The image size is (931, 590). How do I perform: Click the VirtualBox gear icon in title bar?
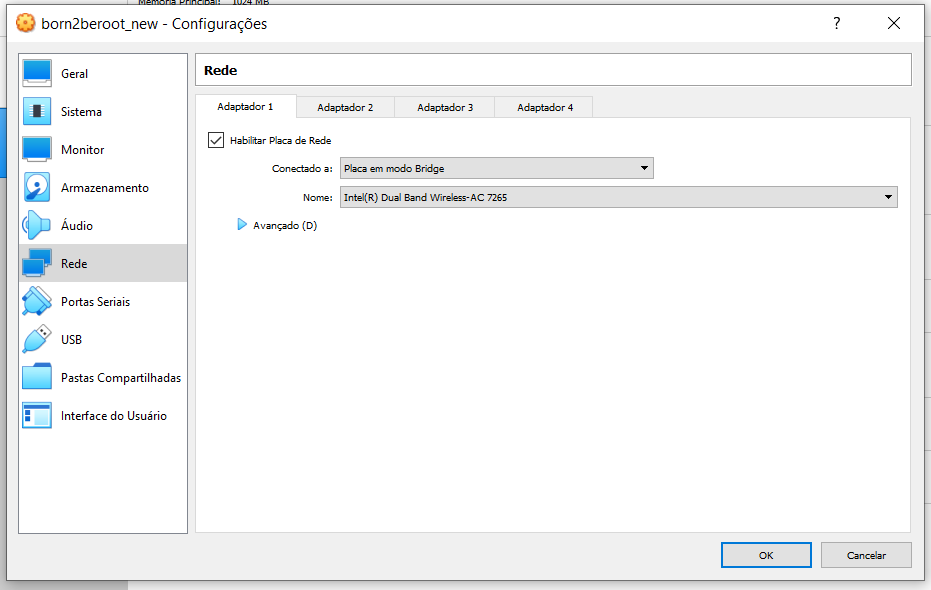[x=26, y=23]
